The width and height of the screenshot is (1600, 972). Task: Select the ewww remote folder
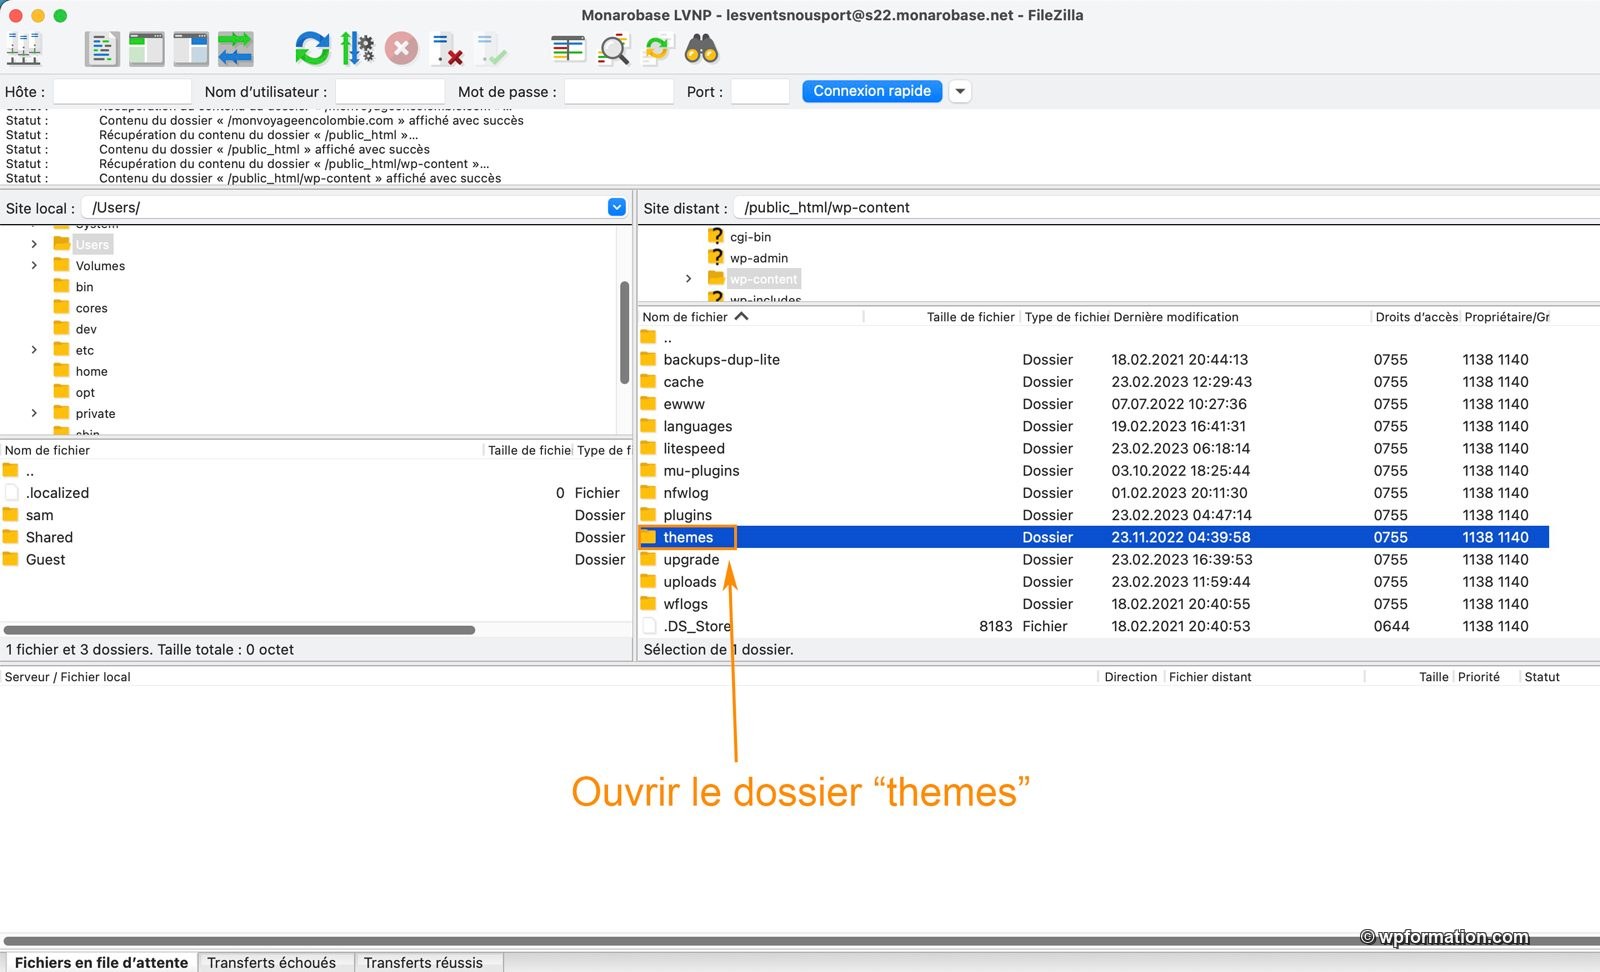click(1094, 404)
